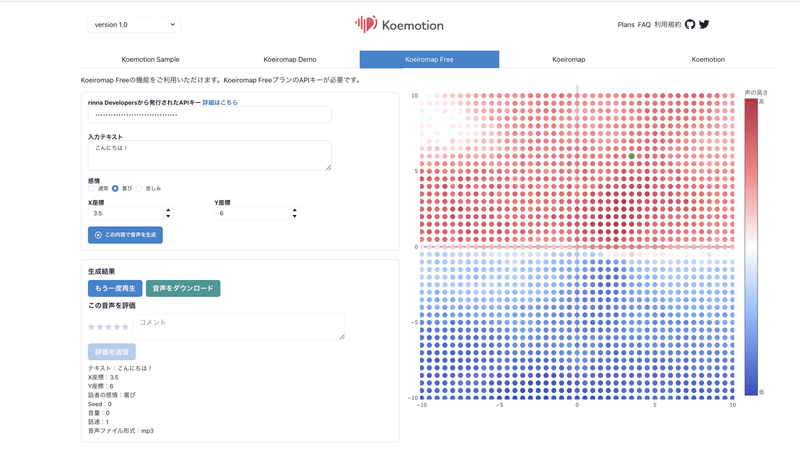Switch to Koeiromap Demo tab
The height and width of the screenshot is (451, 800).
(290, 59)
